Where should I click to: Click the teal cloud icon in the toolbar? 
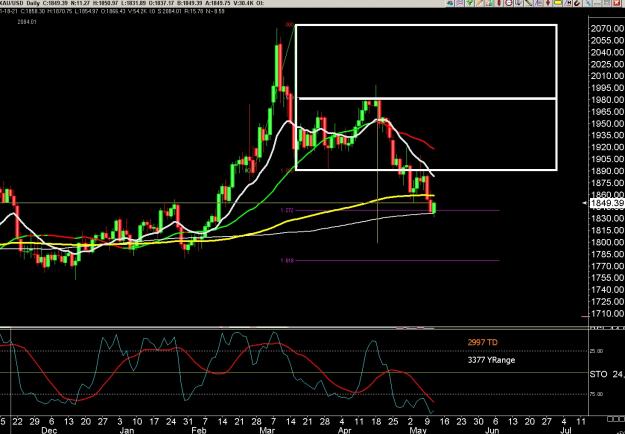tap(450, 3)
